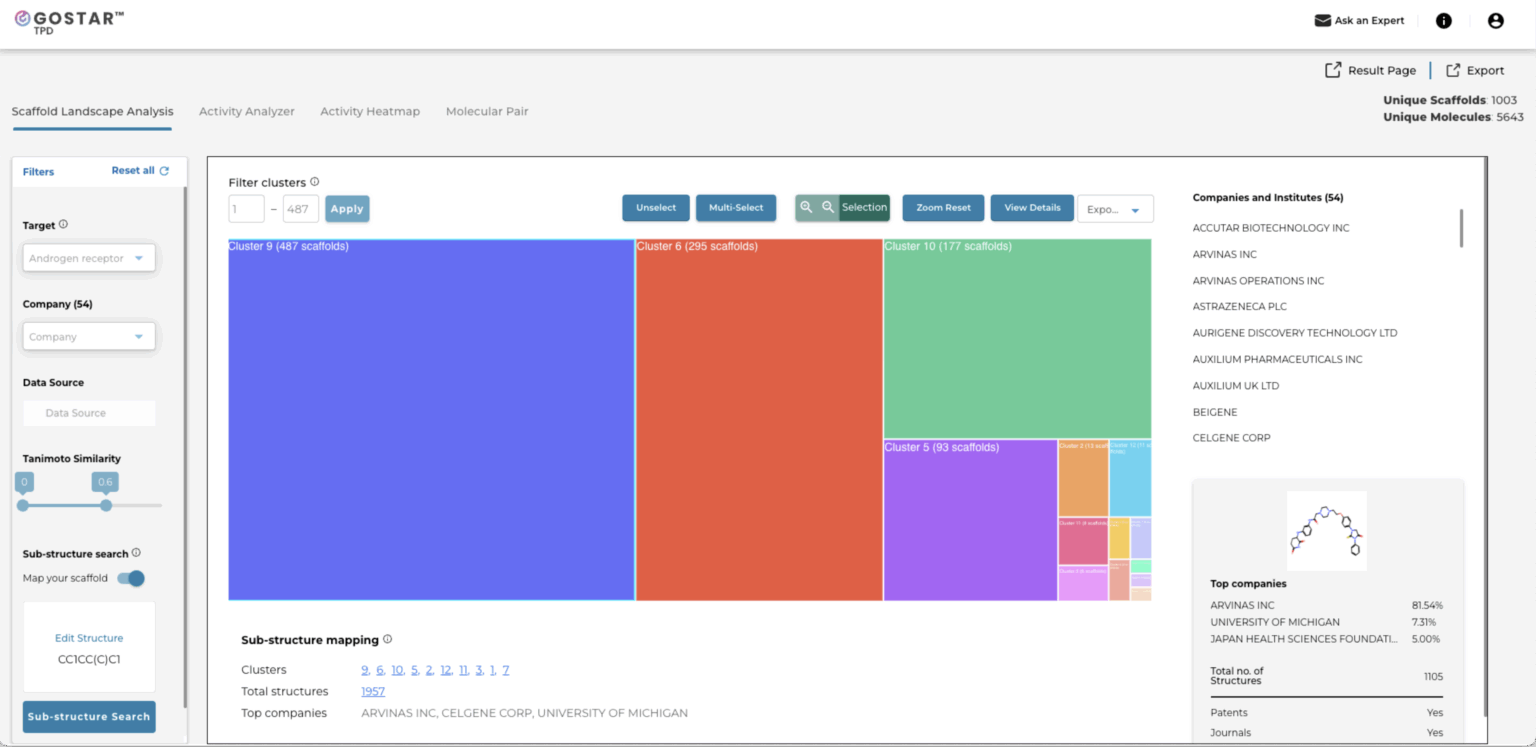
Task: Open the info icon in the top bar
Action: (1443, 20)
